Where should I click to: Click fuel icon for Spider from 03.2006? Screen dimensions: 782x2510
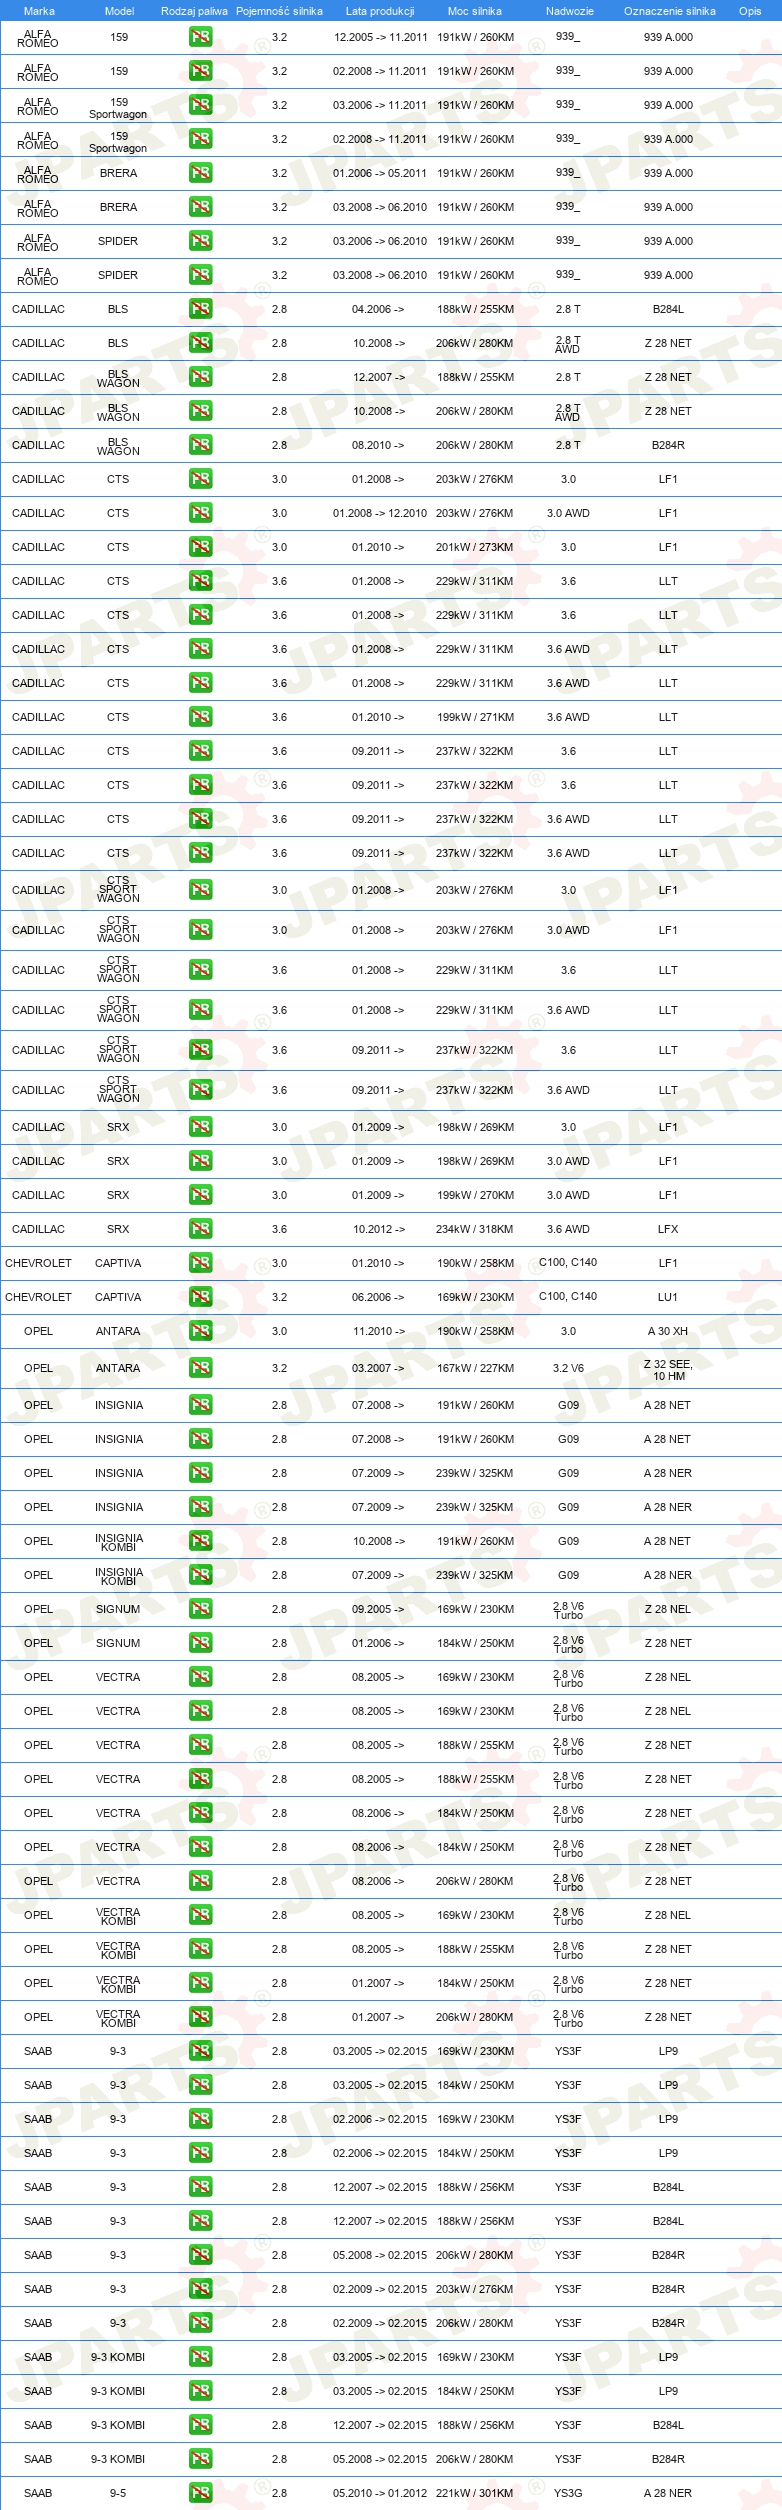click(x=200, y=241)
